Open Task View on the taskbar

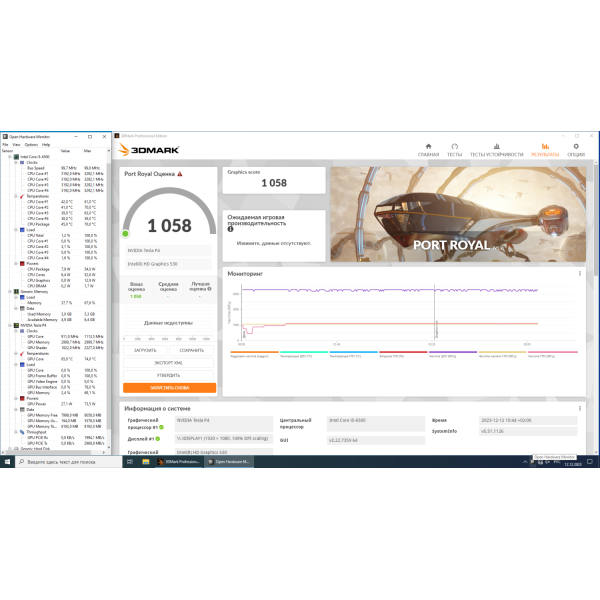130,462
